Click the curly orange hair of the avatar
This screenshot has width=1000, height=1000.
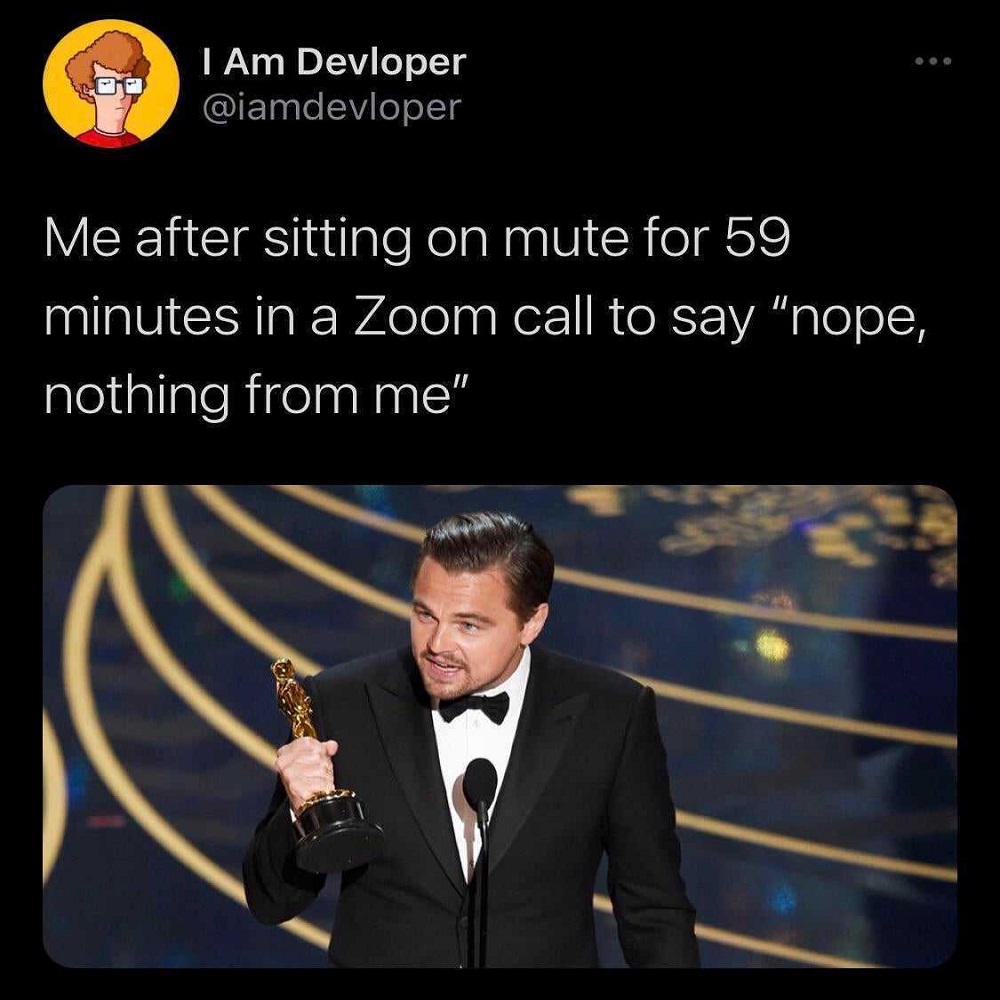(x=108, y=58)
